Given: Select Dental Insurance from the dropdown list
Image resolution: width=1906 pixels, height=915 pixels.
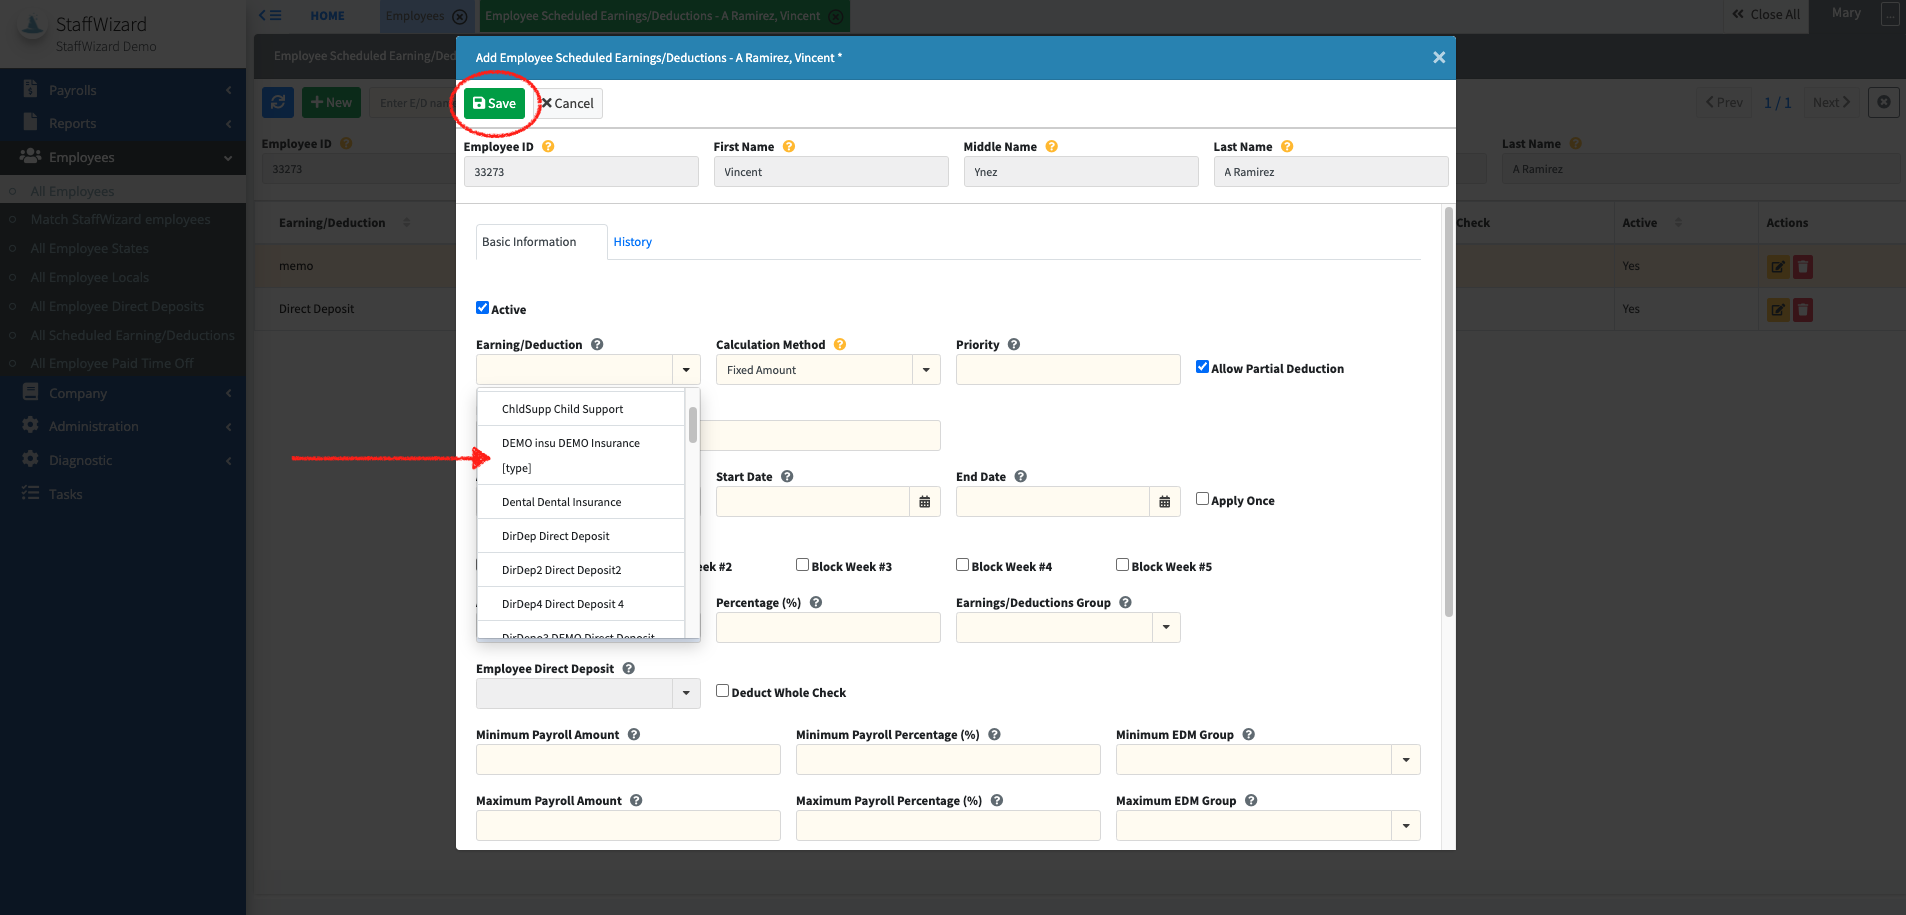Looking at the screenshot, I should click(x=561, y=502).
